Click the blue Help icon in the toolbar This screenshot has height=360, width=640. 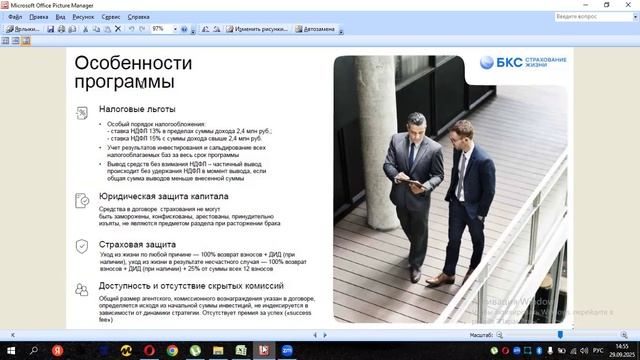[x=184, y=29]
